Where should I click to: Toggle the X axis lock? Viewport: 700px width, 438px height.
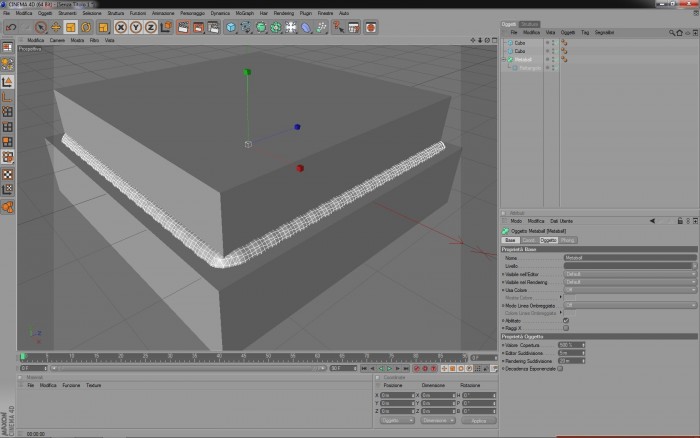(121, 27)
